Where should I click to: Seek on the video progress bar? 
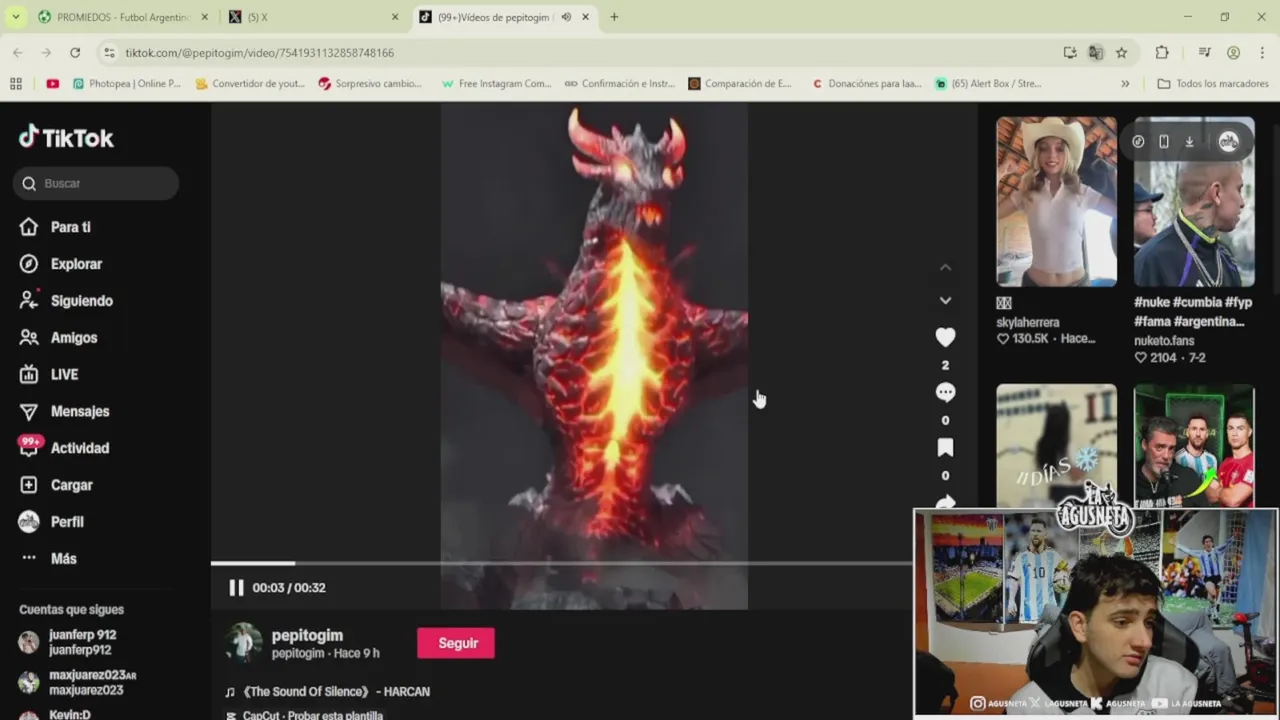click(561, 564)
